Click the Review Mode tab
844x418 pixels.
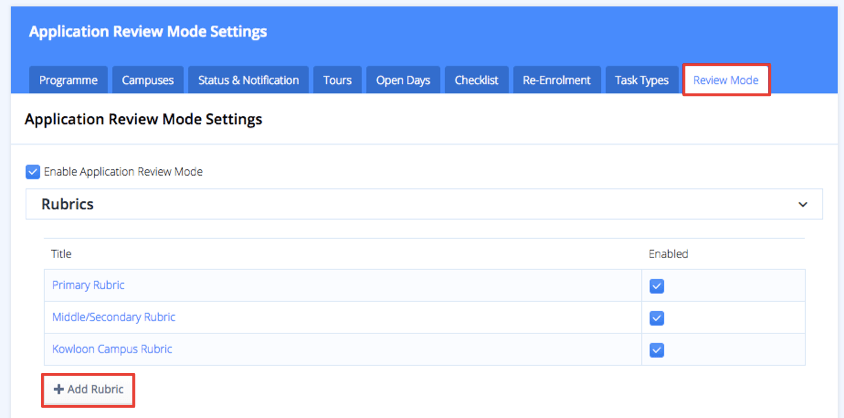[x=726, y=80]
